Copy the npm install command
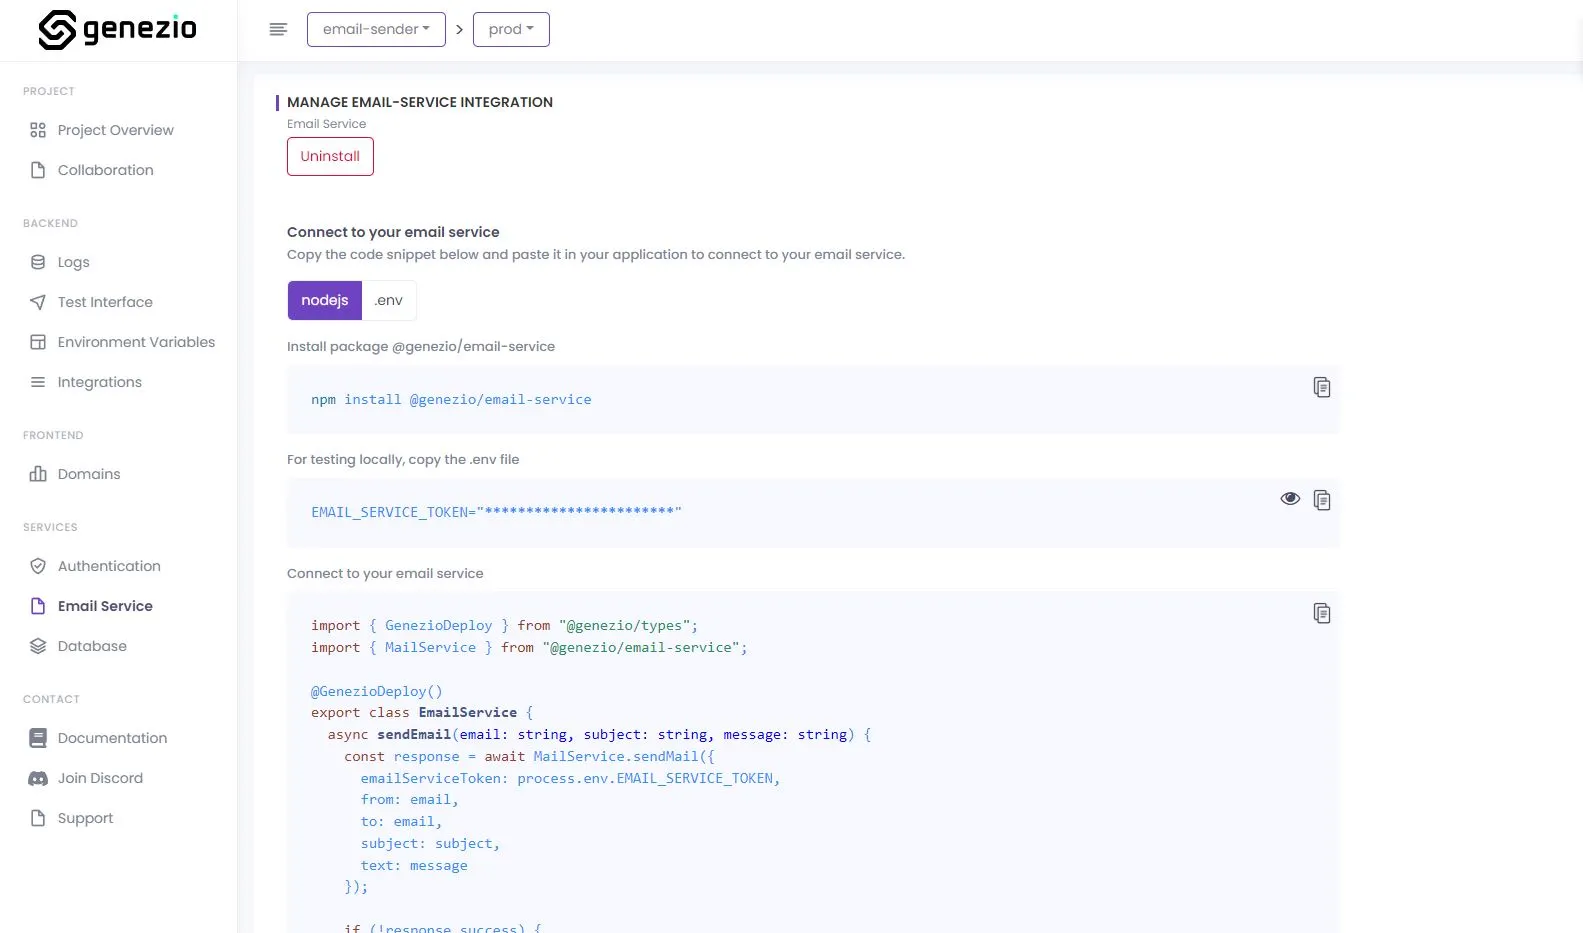This screenshot has height=933, width=1583. coord(1321,387)
